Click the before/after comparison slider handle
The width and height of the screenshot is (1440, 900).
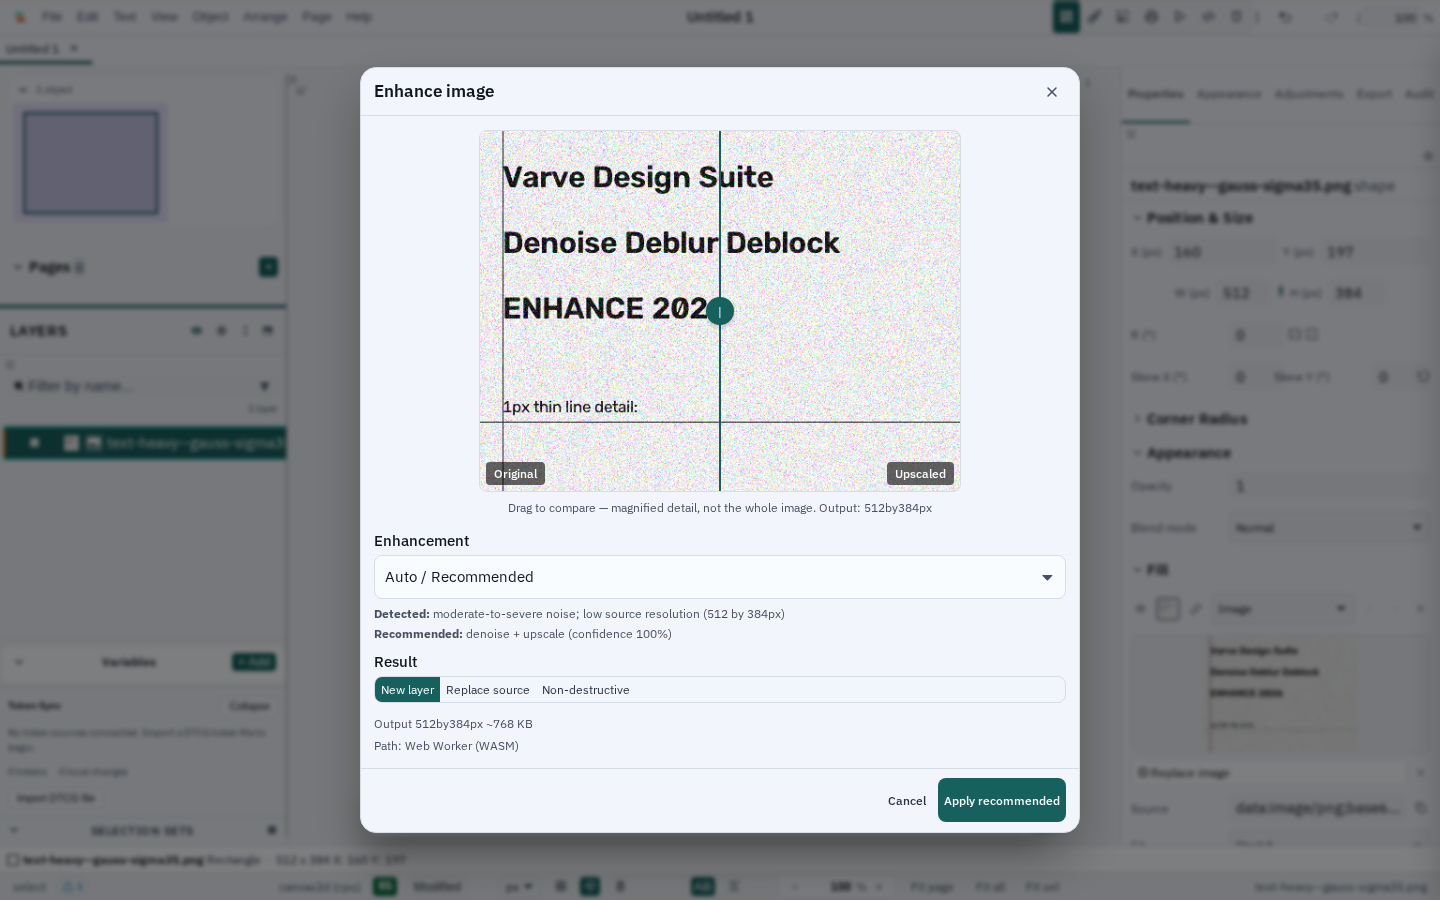(x=720, y=312)
